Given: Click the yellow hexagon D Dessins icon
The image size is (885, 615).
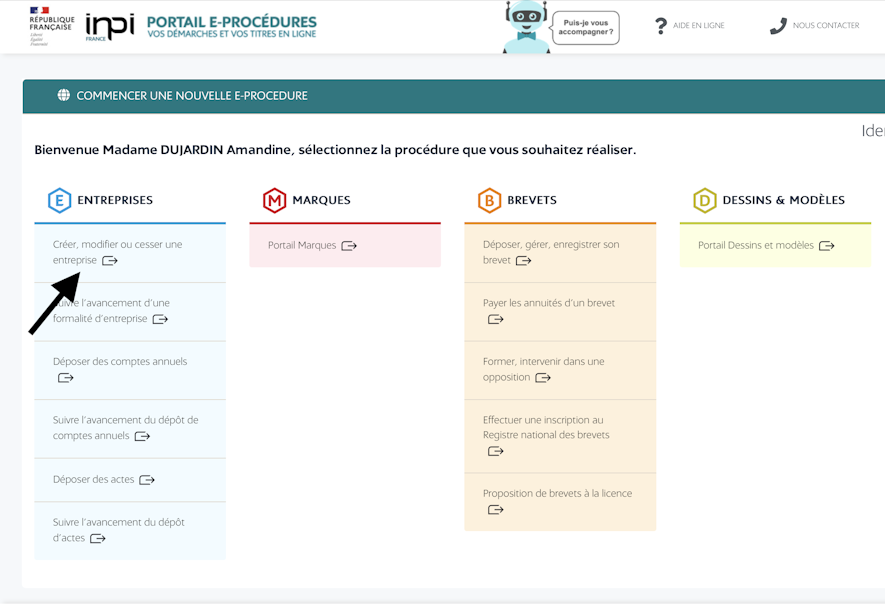Looking at the screenshot, I should [705, 200].
